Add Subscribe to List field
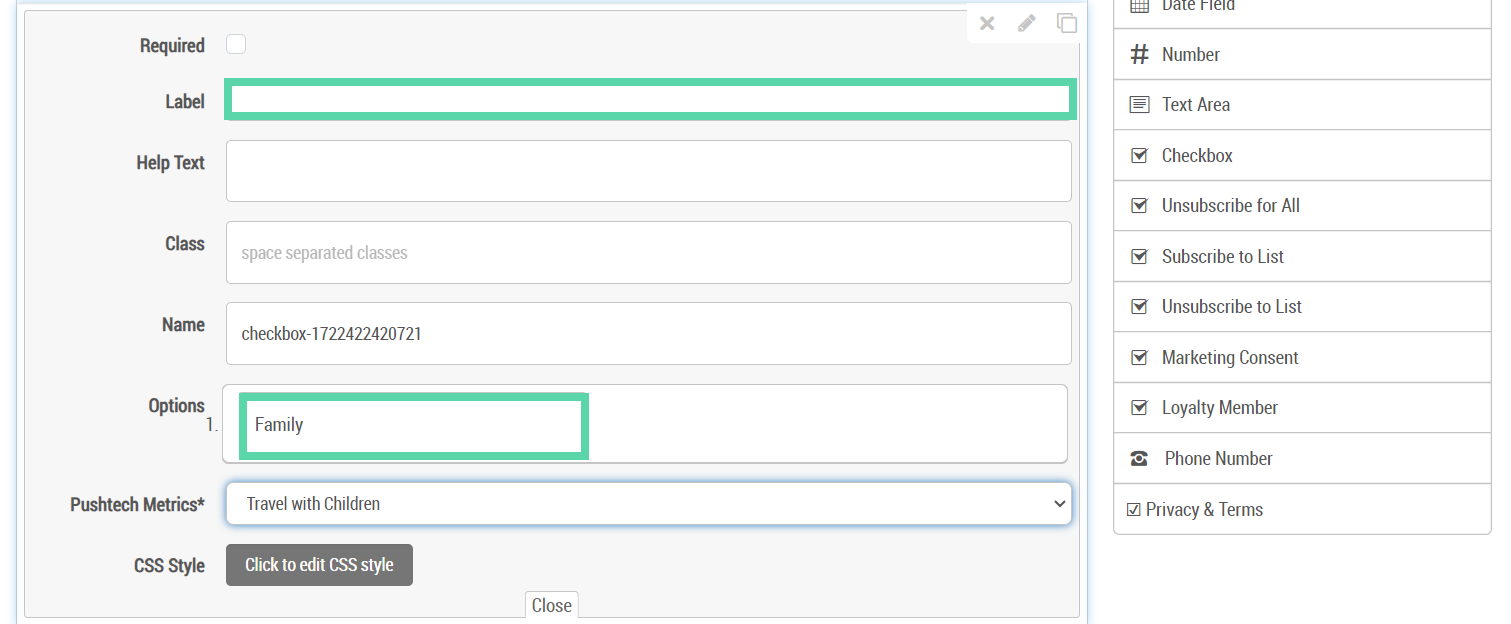Screen dimensions: 1511x624 coord(1302,256)
